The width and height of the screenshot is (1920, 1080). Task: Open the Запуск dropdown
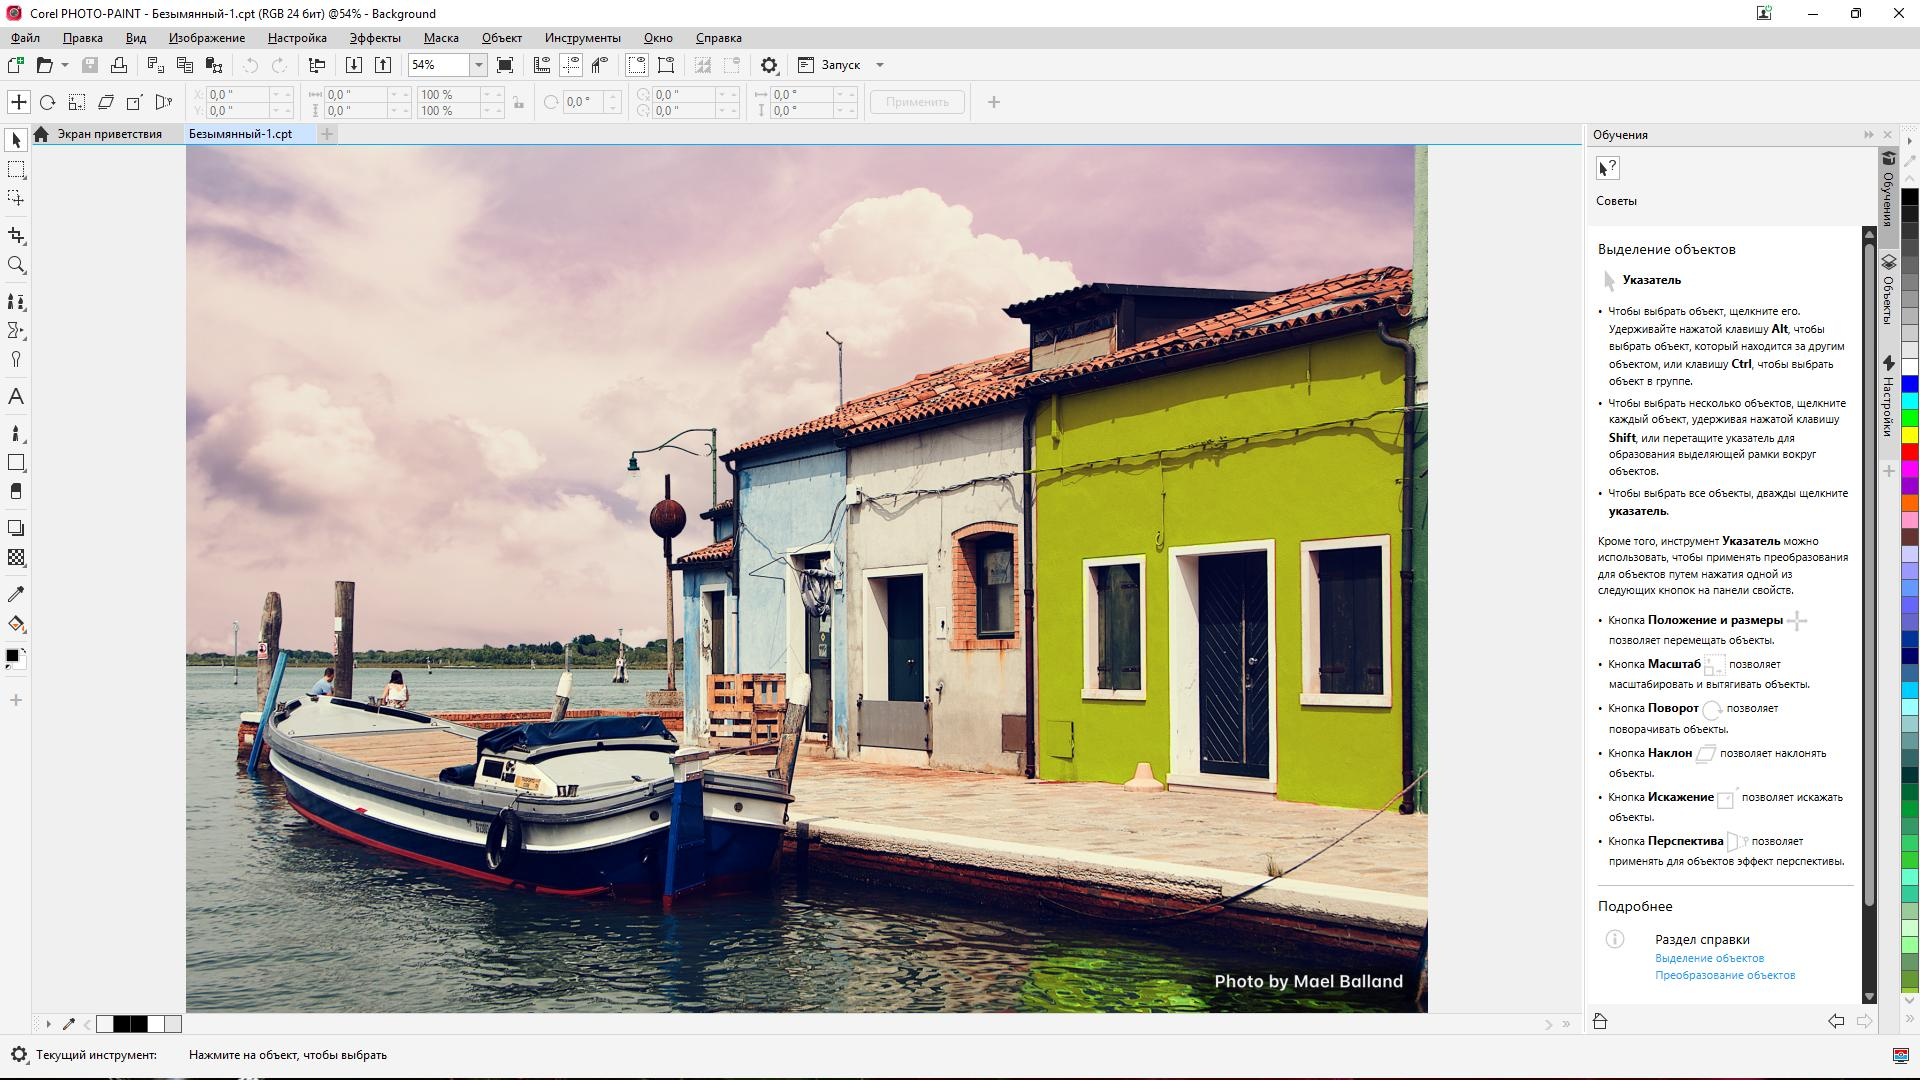879,65
